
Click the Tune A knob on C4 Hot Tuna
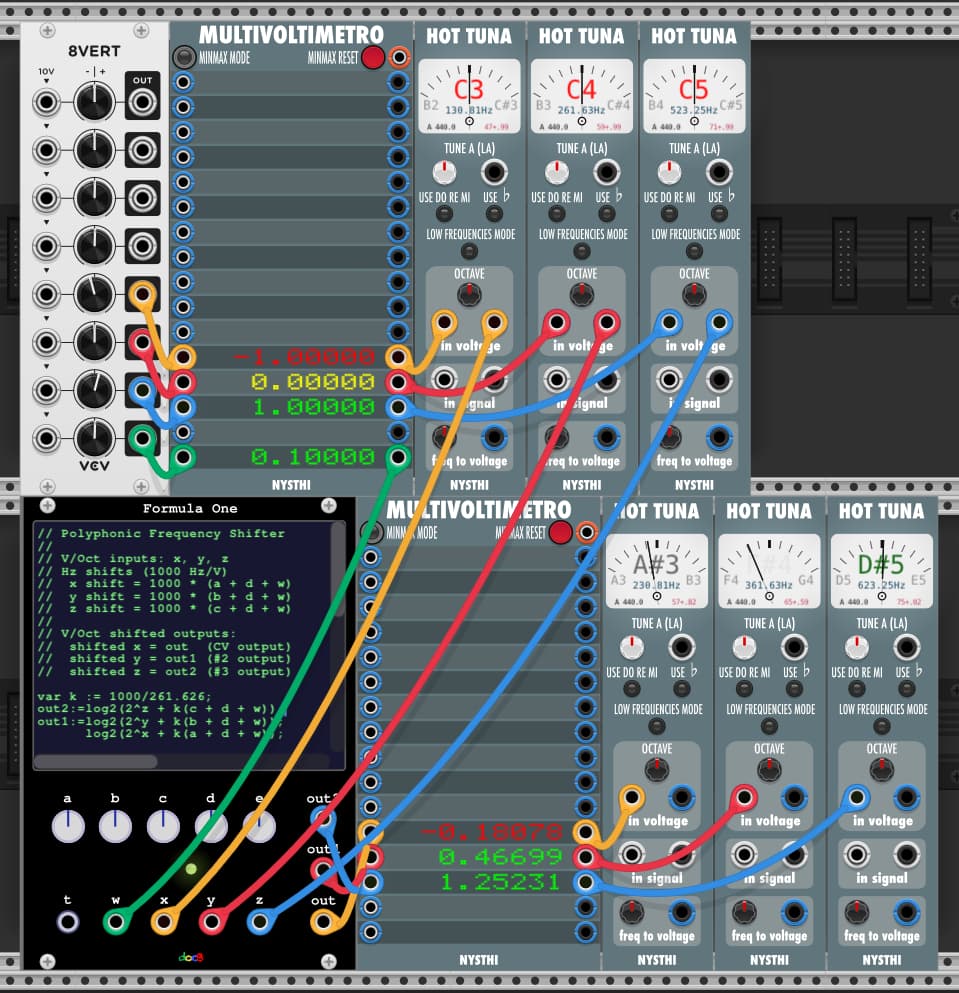point(557,172)
